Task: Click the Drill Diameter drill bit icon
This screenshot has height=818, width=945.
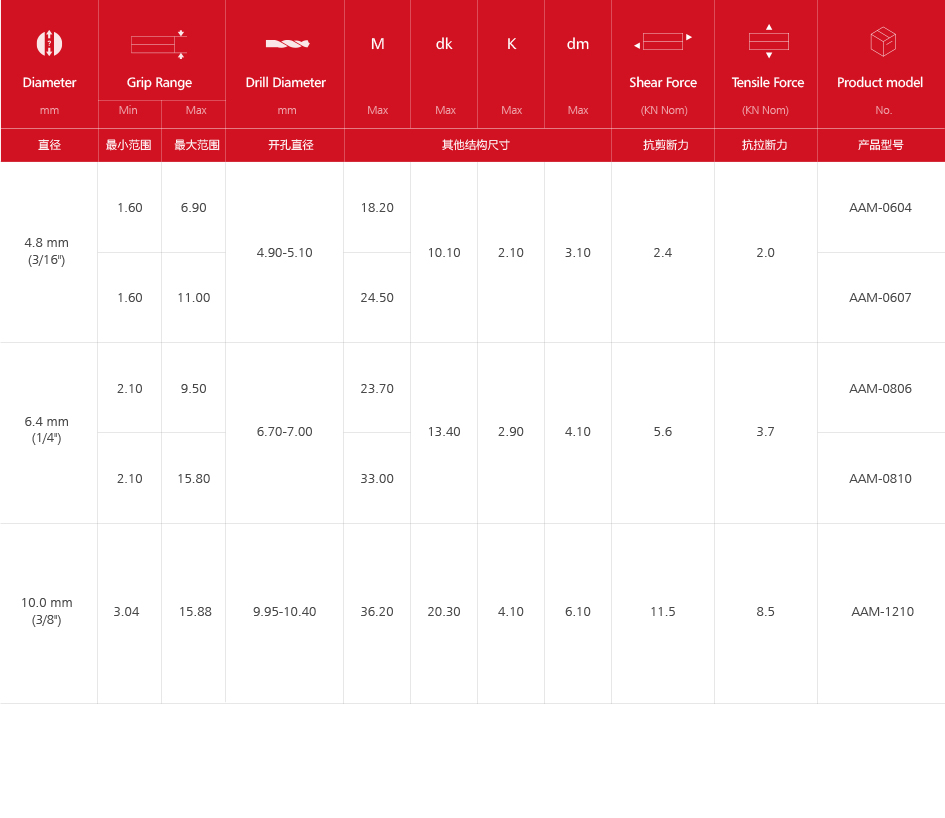Action: (x=286, y=44)
